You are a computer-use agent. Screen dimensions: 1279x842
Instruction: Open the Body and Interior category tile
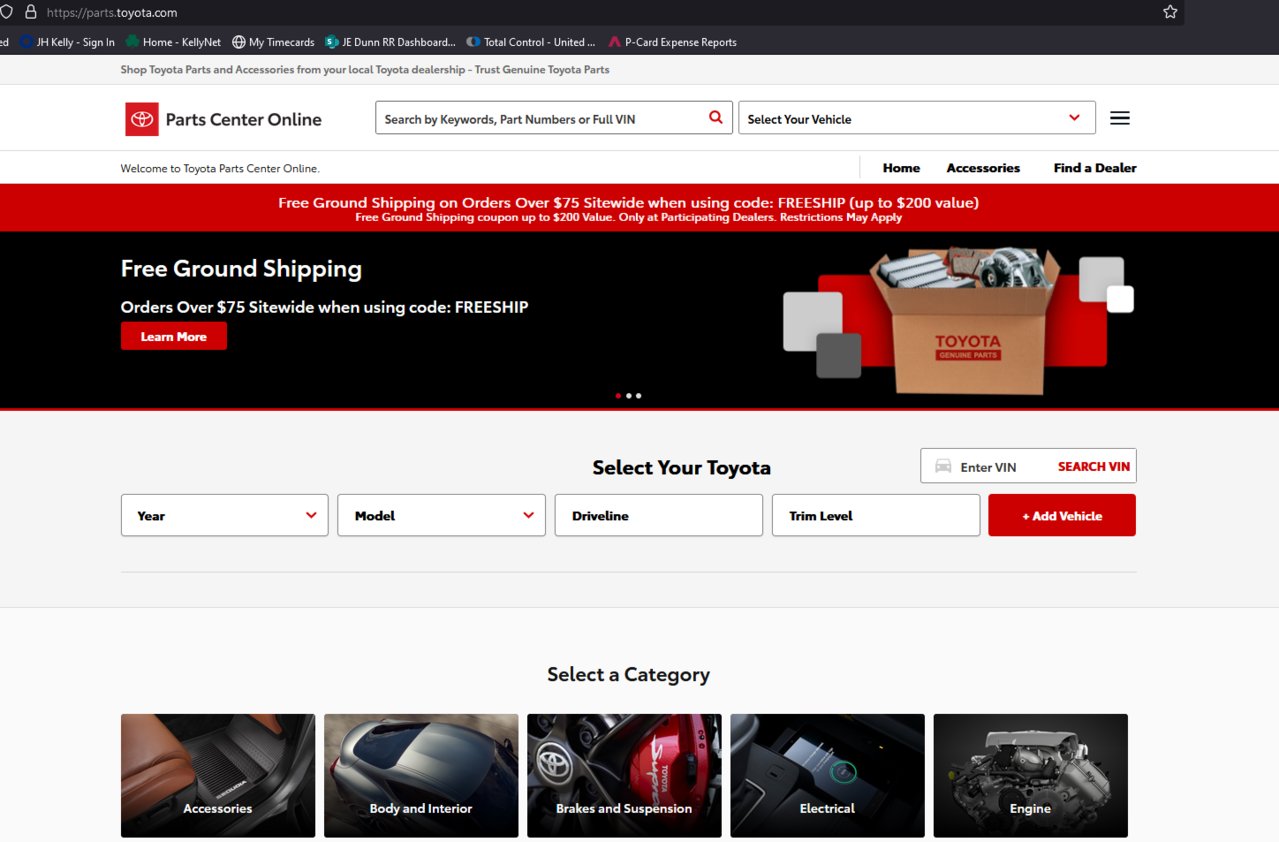(x=421, y=775)
